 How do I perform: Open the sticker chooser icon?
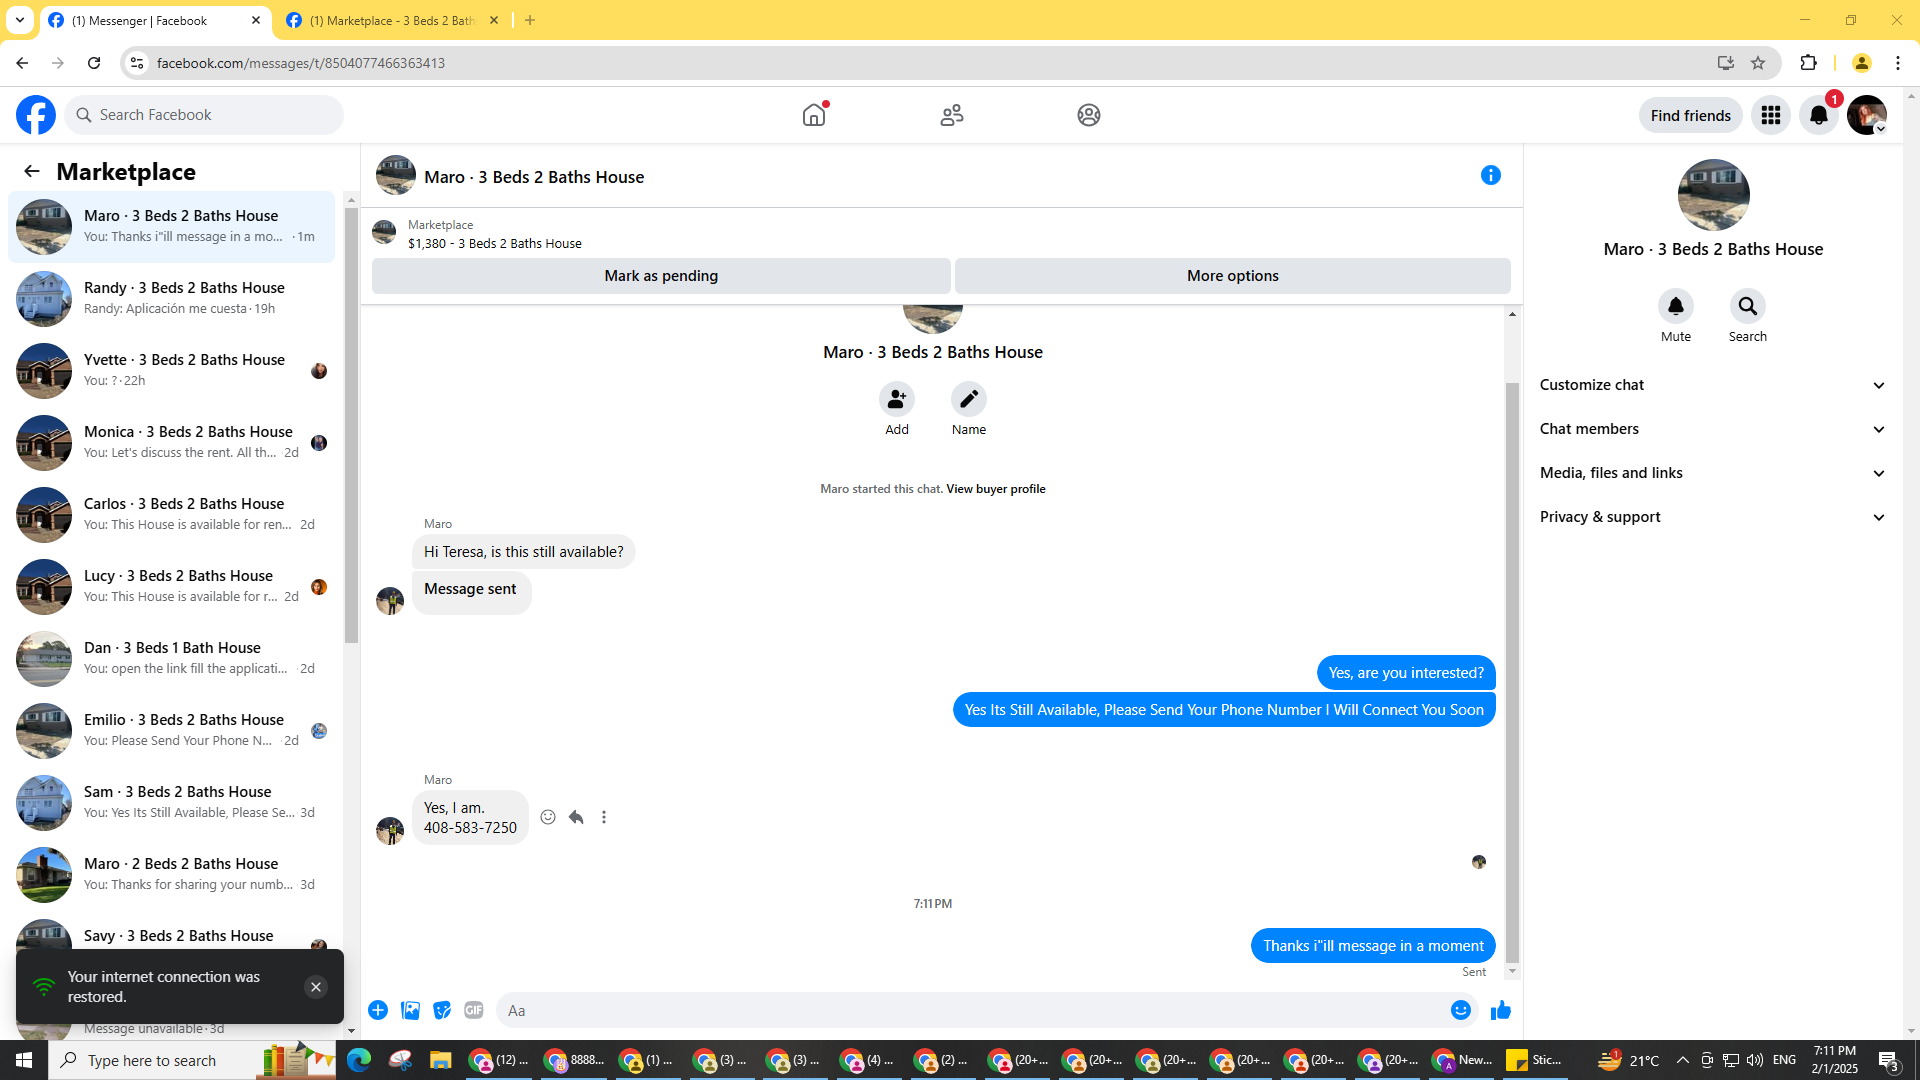[442, 1011]
